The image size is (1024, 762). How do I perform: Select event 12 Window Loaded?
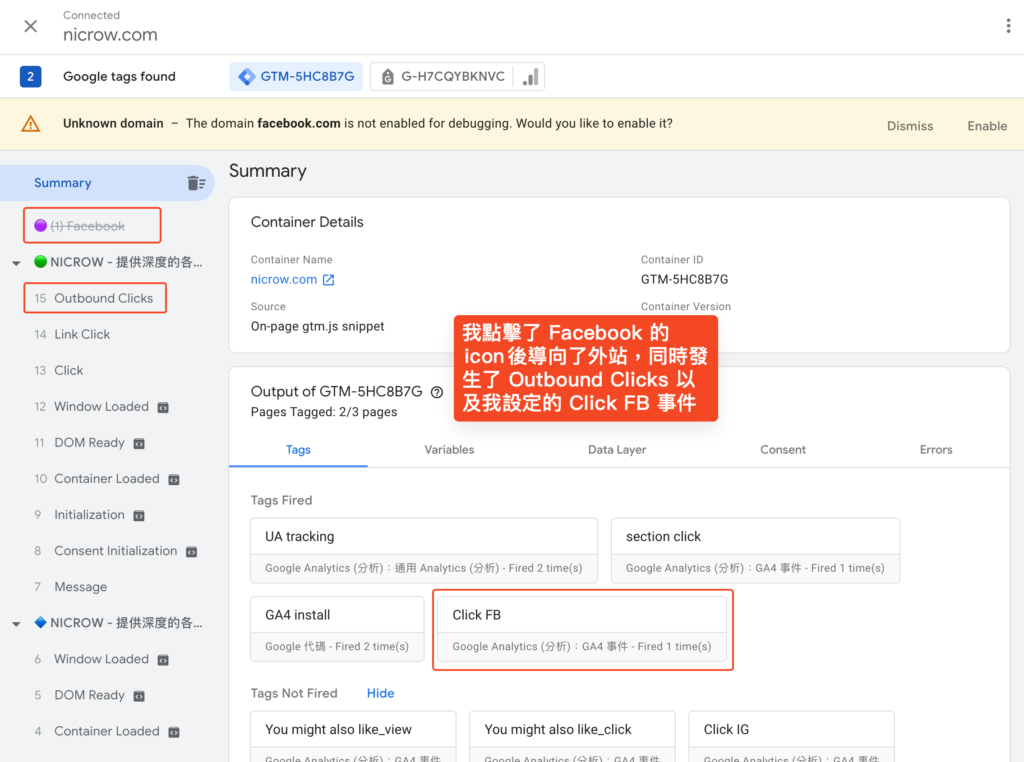coord(91,406)
